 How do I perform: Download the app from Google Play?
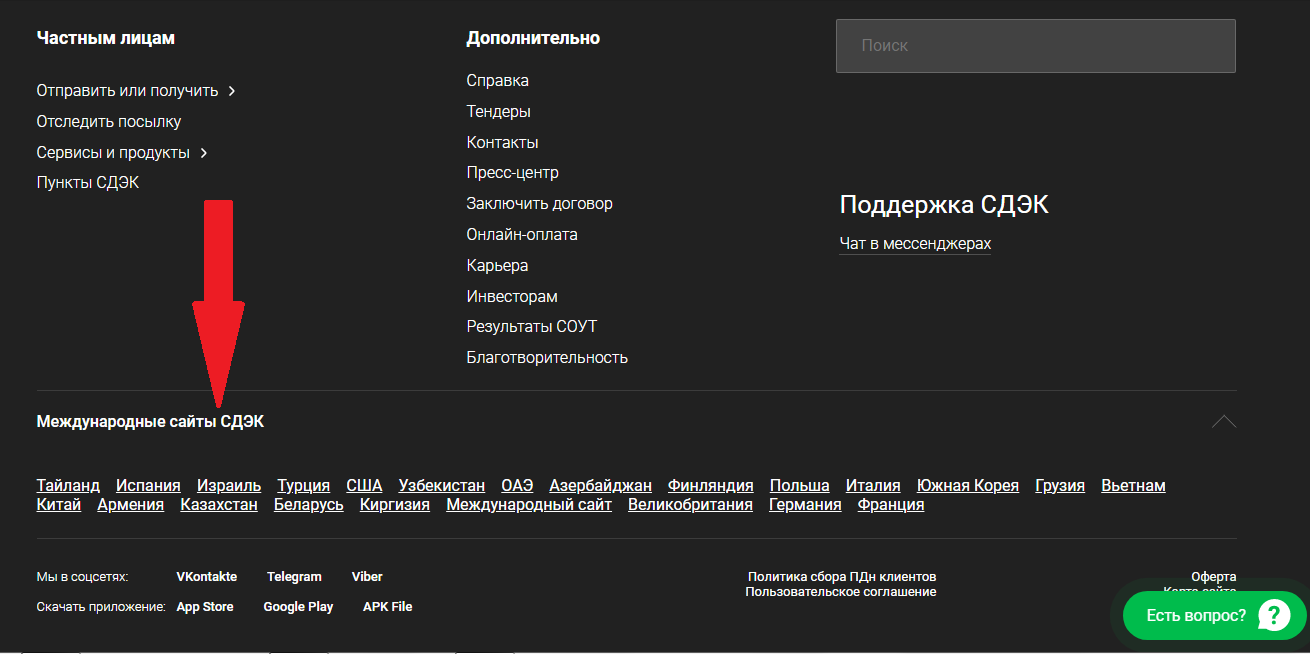tap(298, 607)
